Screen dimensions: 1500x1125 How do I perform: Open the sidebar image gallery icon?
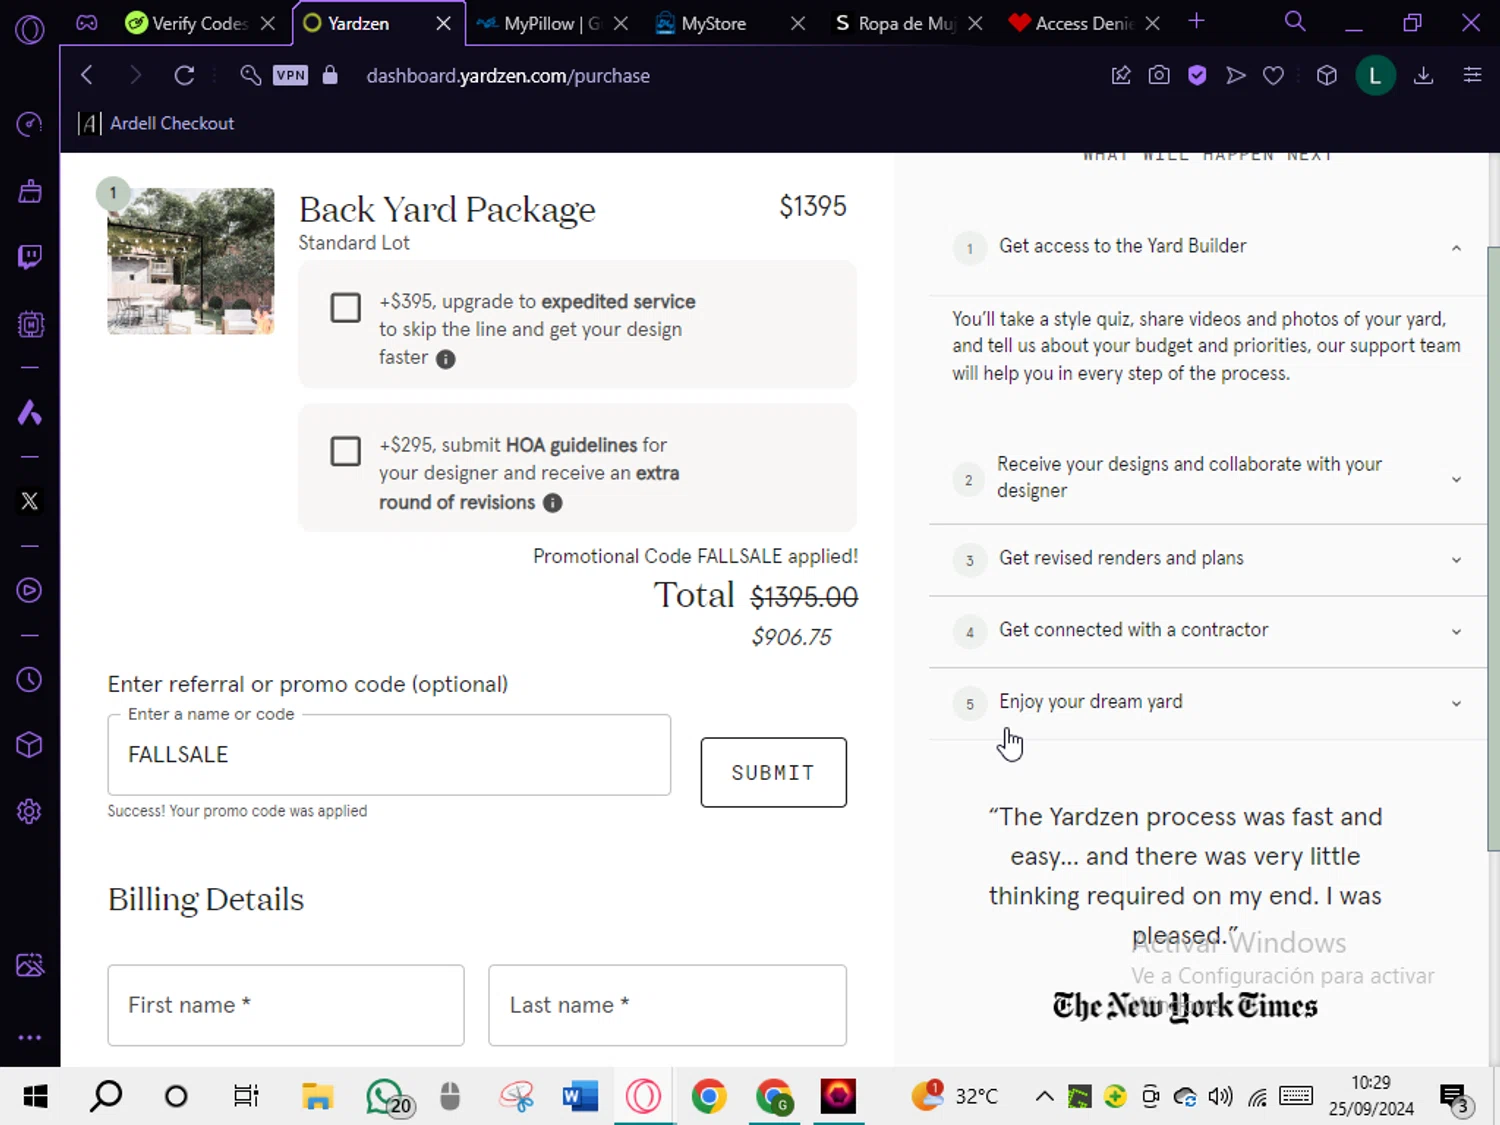click(30, 965)
